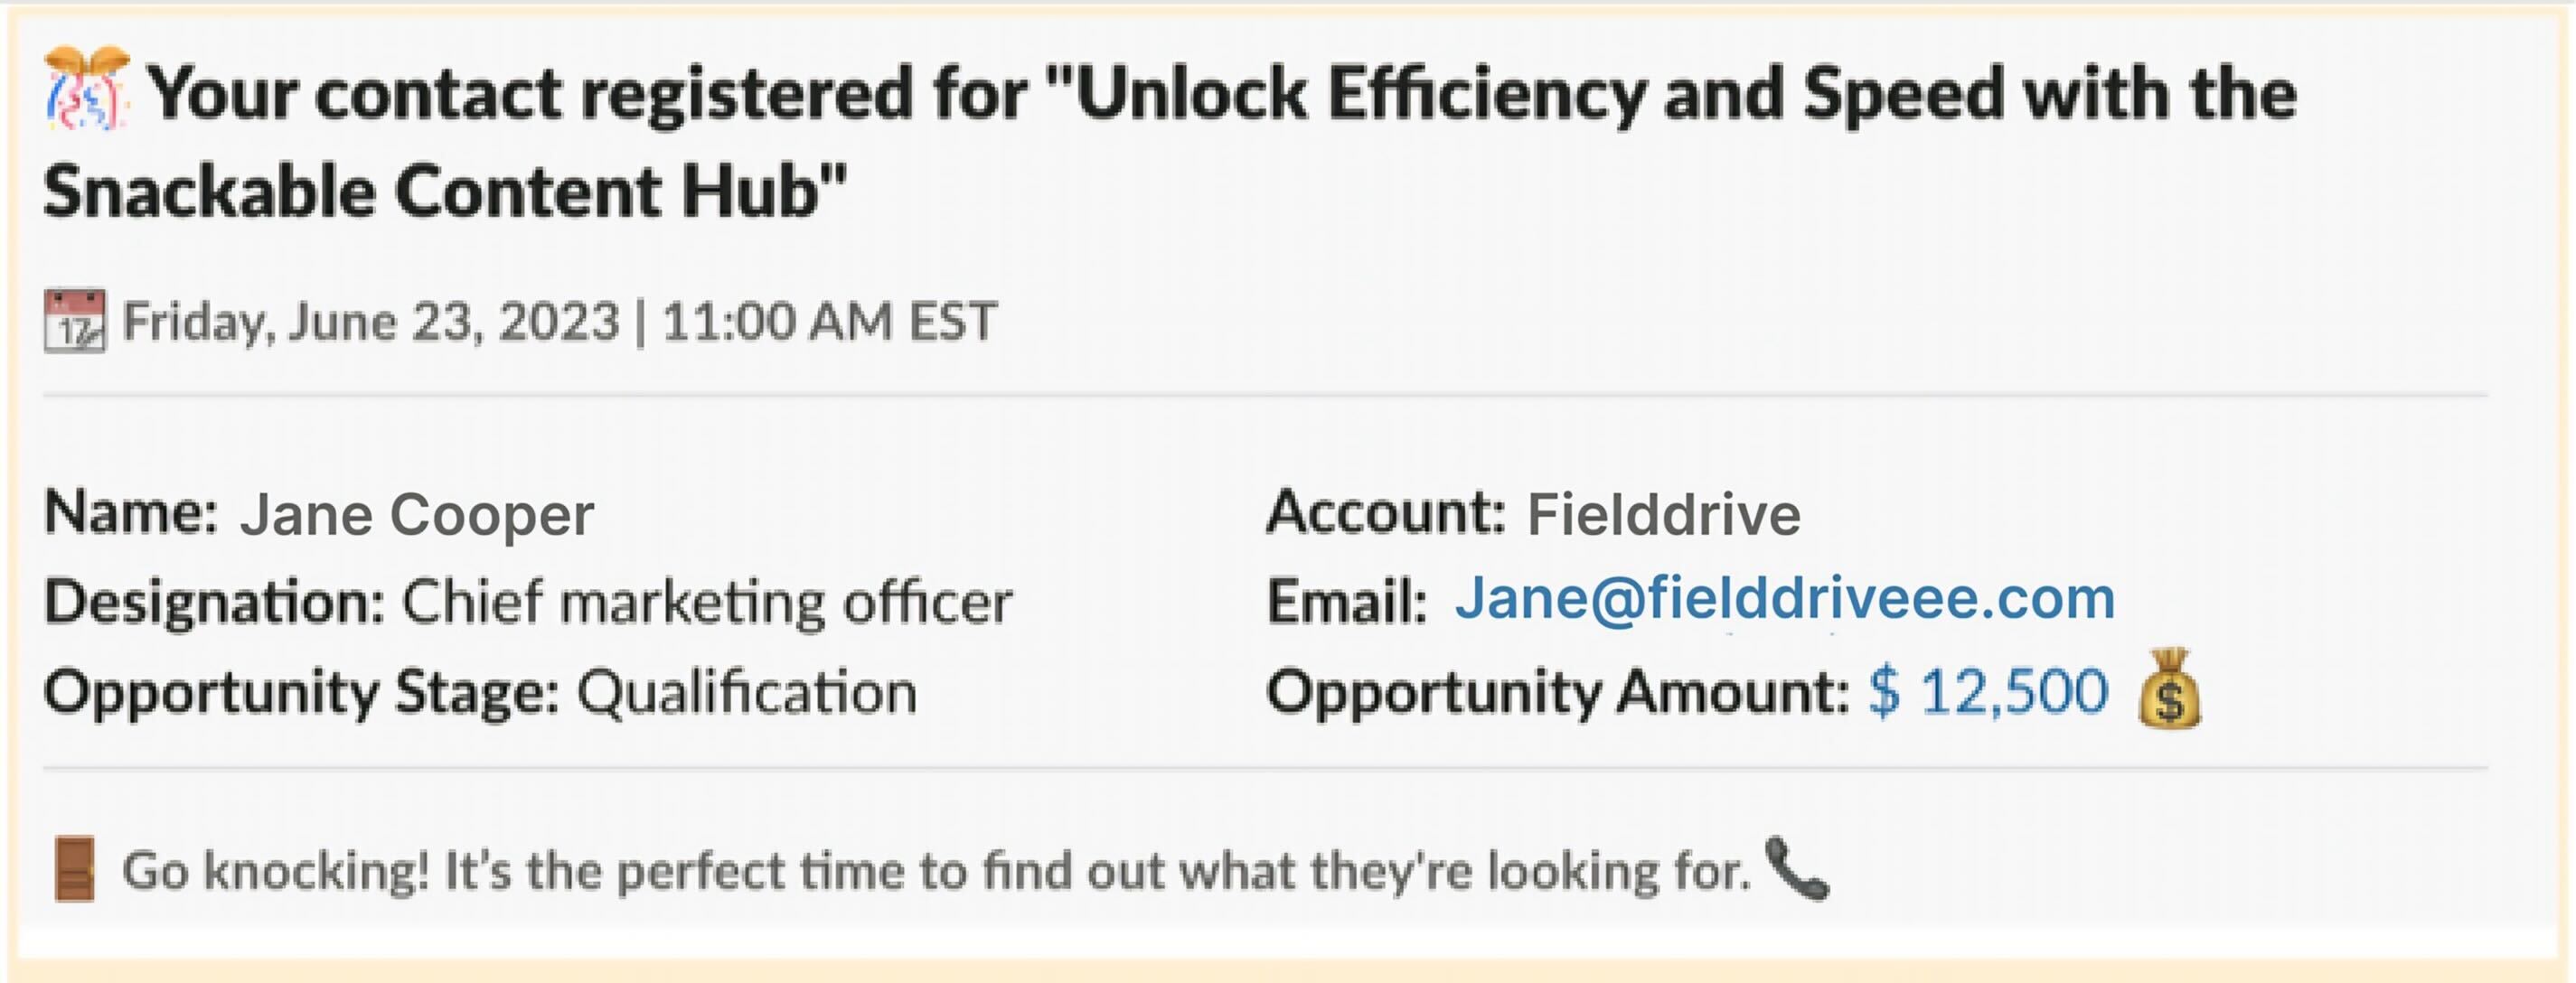Click the money bag emoji

(x=2169, y=689)
